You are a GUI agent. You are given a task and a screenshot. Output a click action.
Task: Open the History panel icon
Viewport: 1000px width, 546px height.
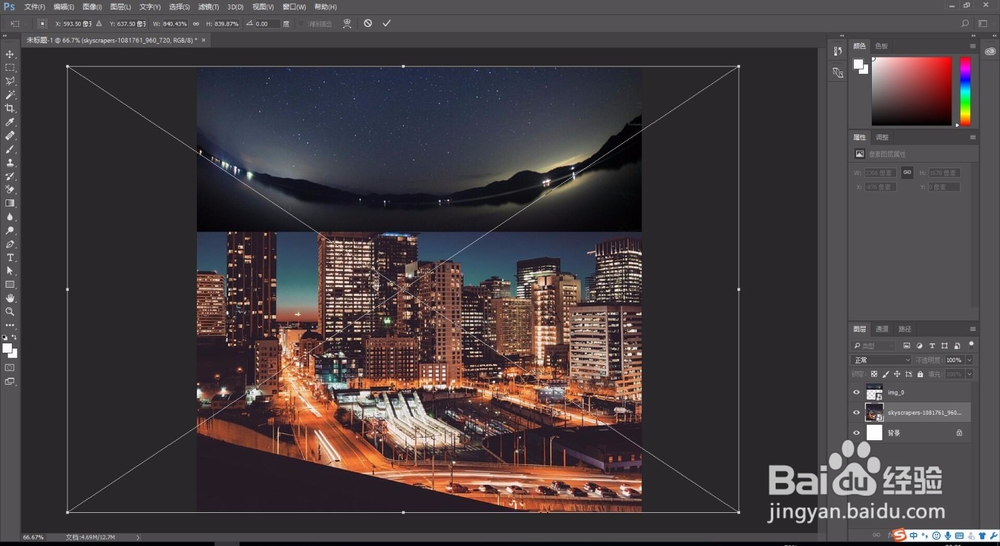point(837,52)
